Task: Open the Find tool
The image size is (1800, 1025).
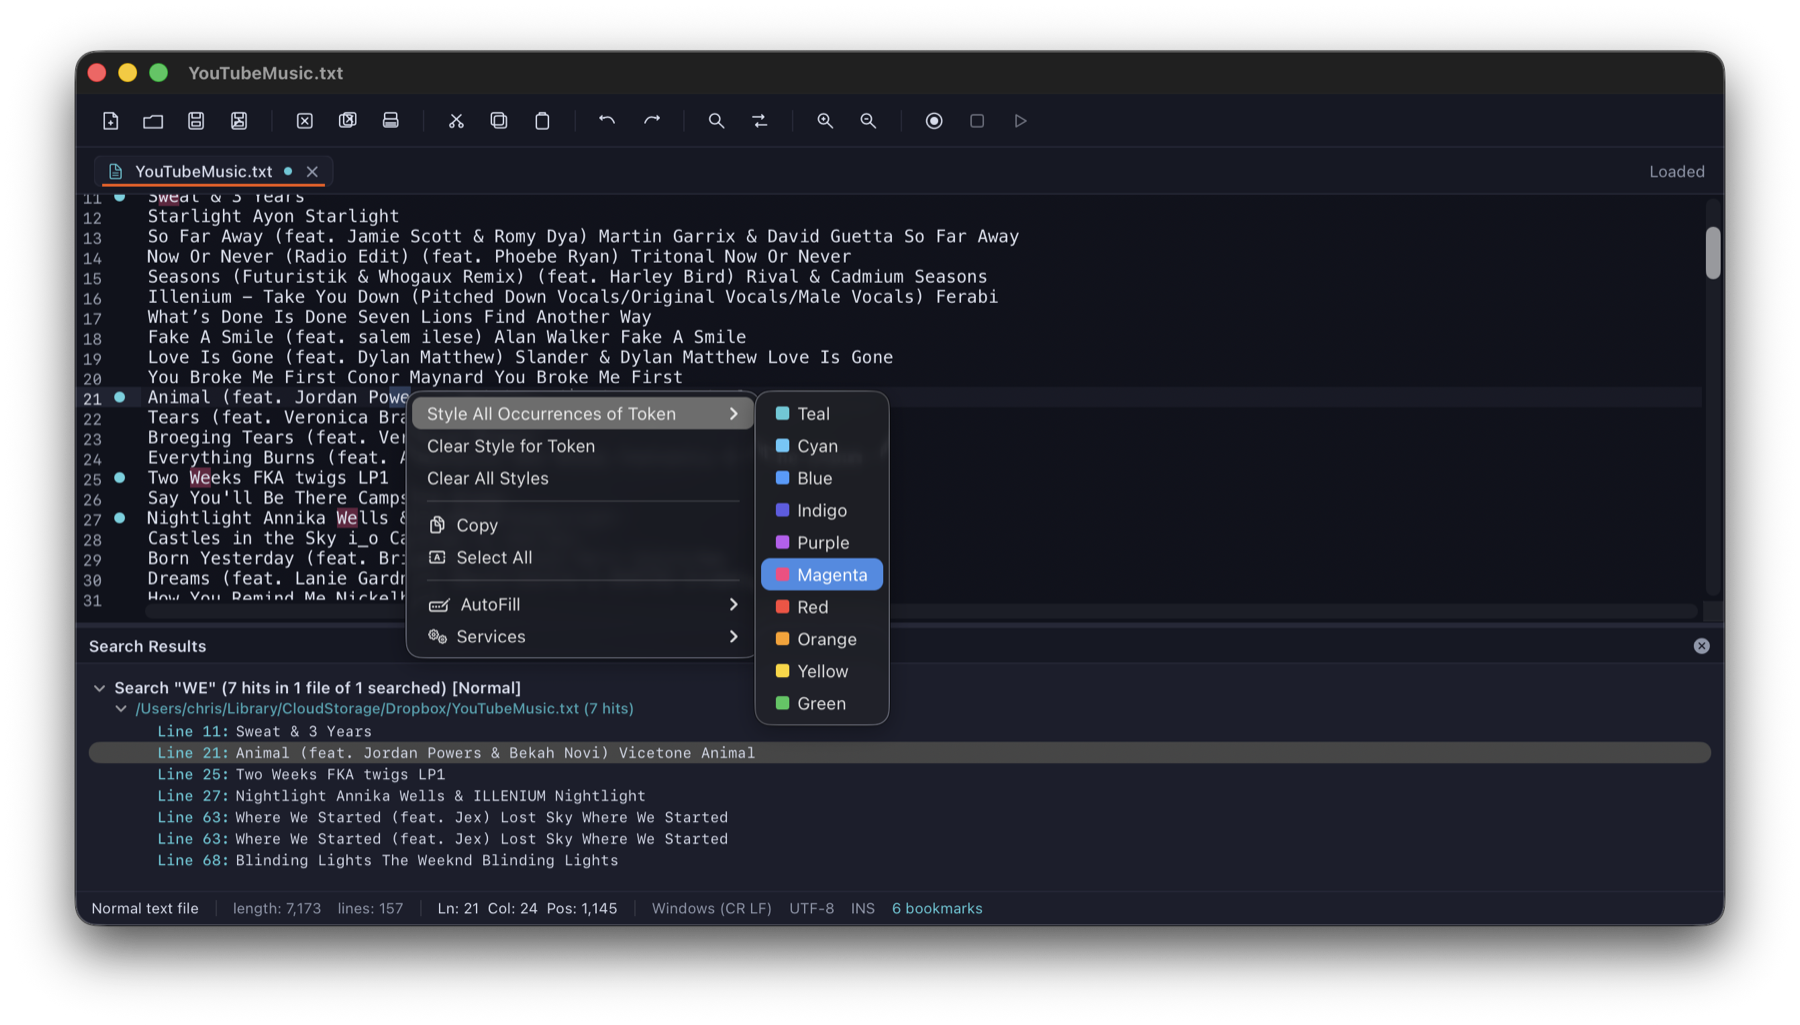Action: 716,120
